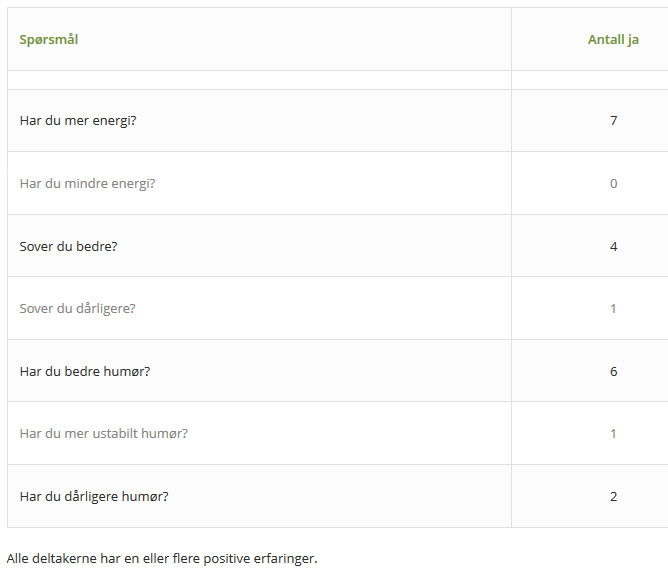Select the 'Sover du bedre?' question
668x578 pixels.
coord(68,246)
